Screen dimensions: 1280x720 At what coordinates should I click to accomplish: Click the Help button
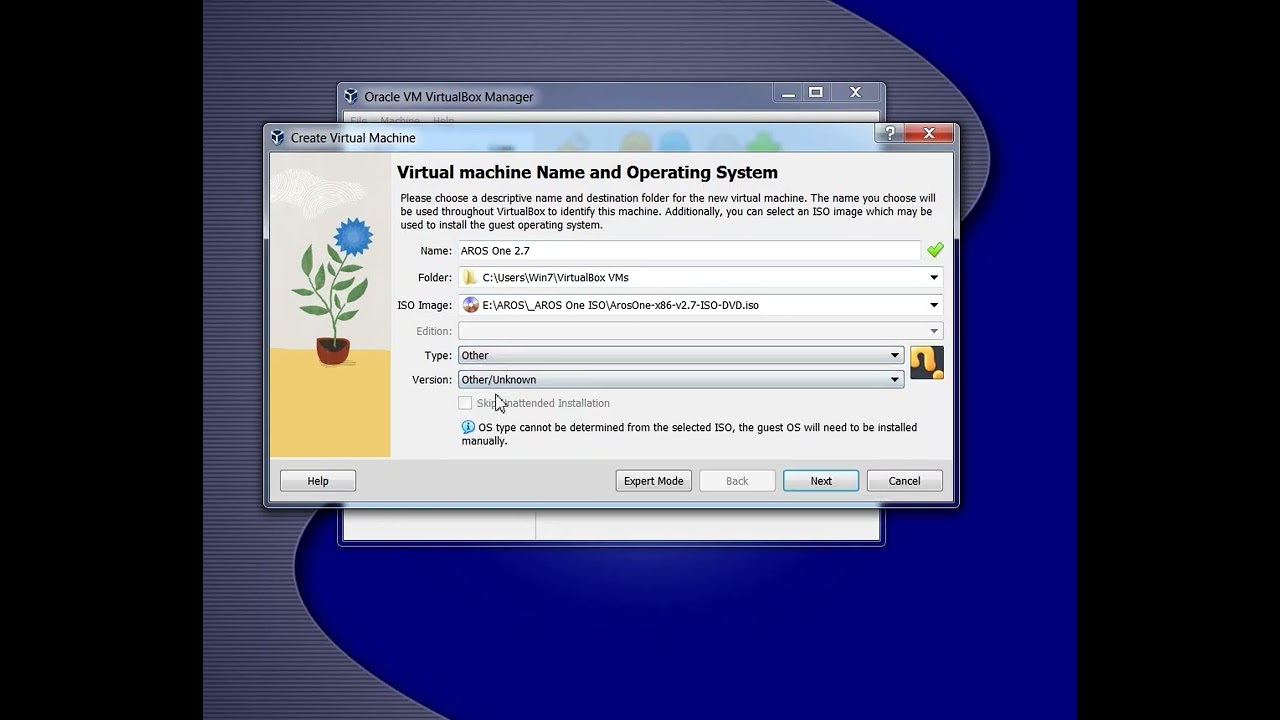click(318, 481)
